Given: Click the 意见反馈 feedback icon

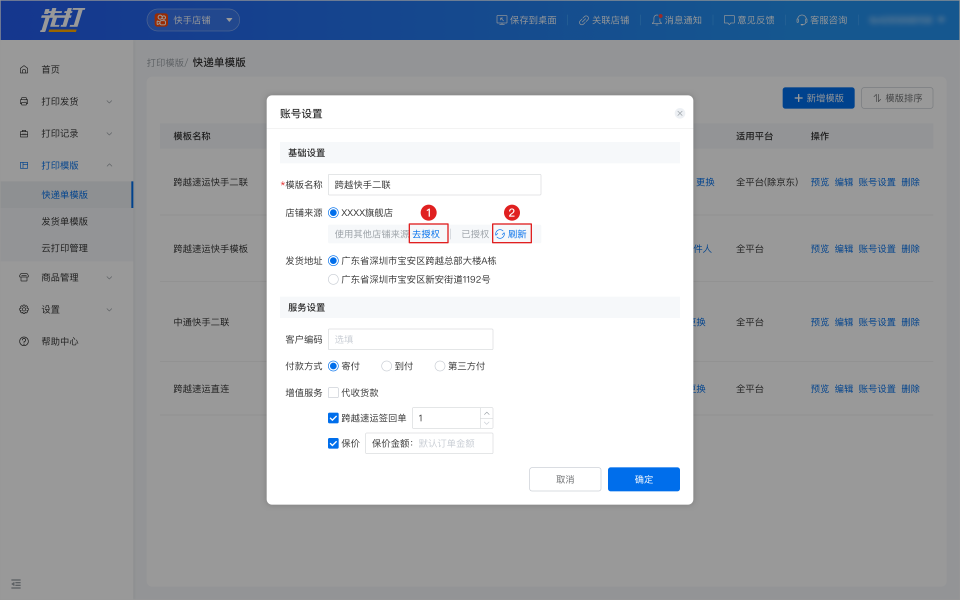Looking at the screenshot, I should click(729, 20).
